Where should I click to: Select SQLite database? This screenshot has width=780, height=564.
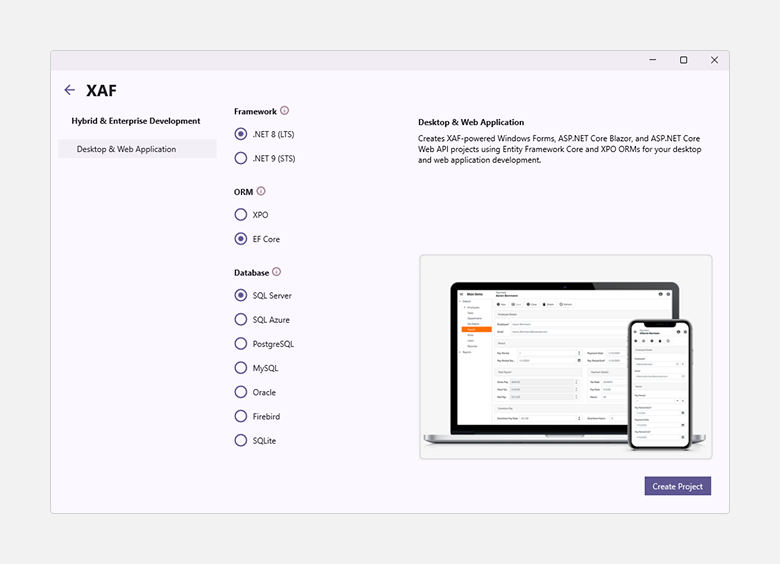coord(240,440)
